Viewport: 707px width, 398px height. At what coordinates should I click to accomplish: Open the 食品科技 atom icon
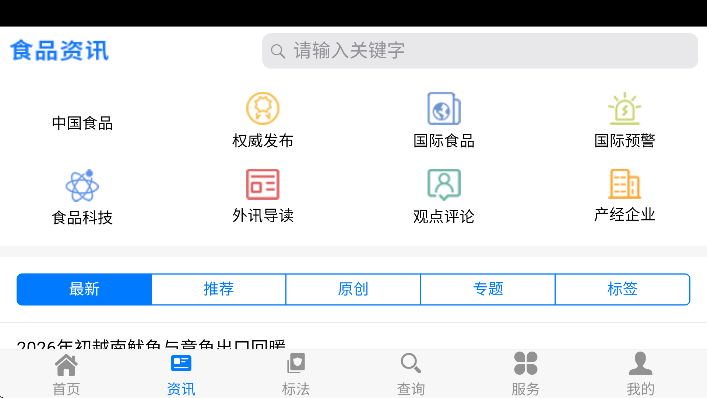click(x=82, y=186)
